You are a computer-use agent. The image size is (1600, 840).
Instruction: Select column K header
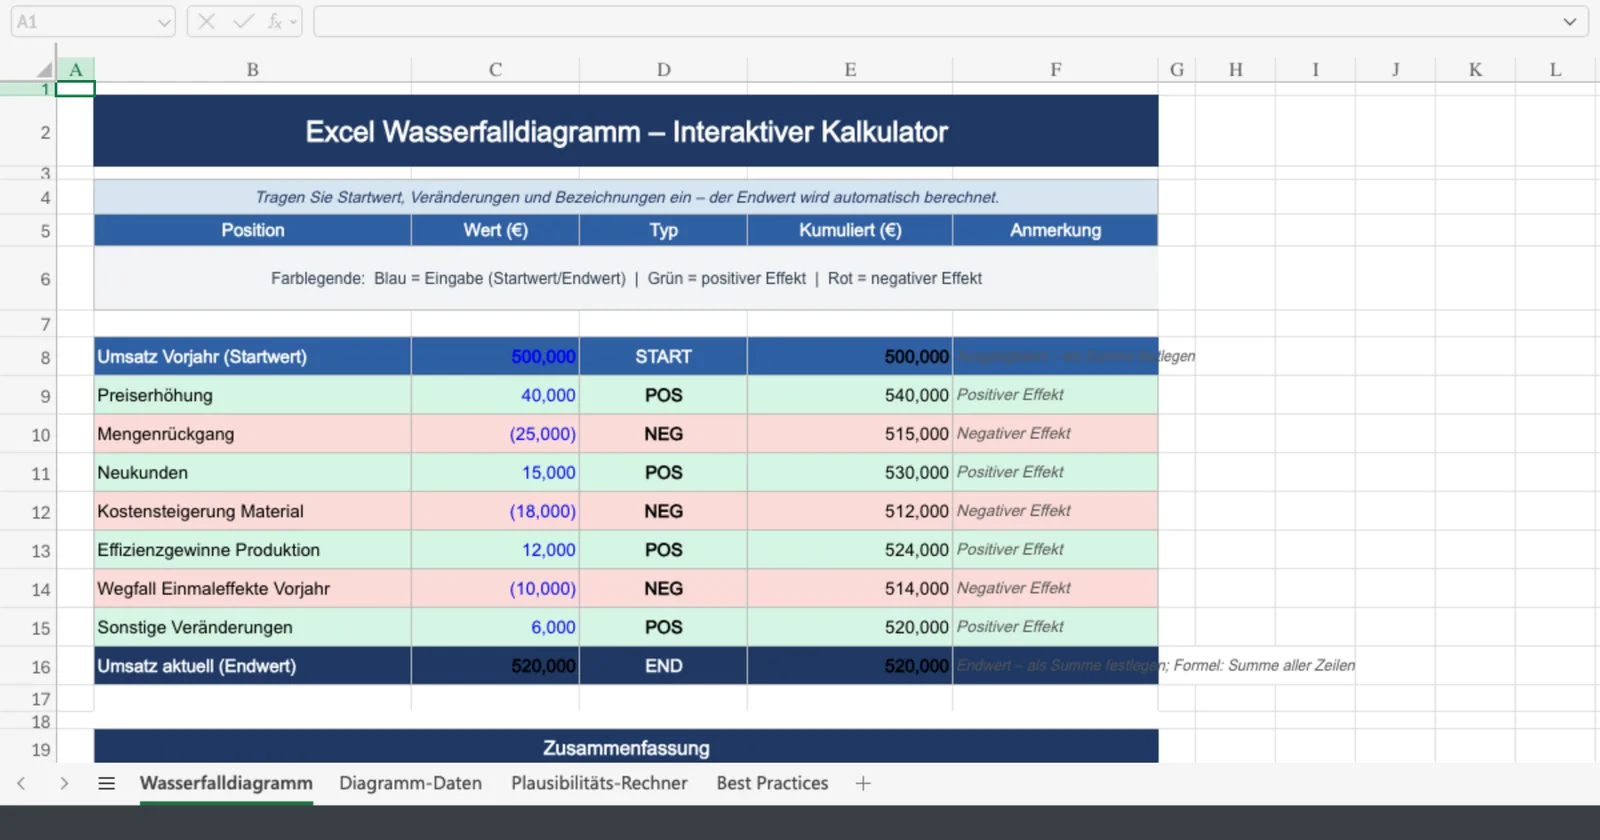pos(1475,69)
